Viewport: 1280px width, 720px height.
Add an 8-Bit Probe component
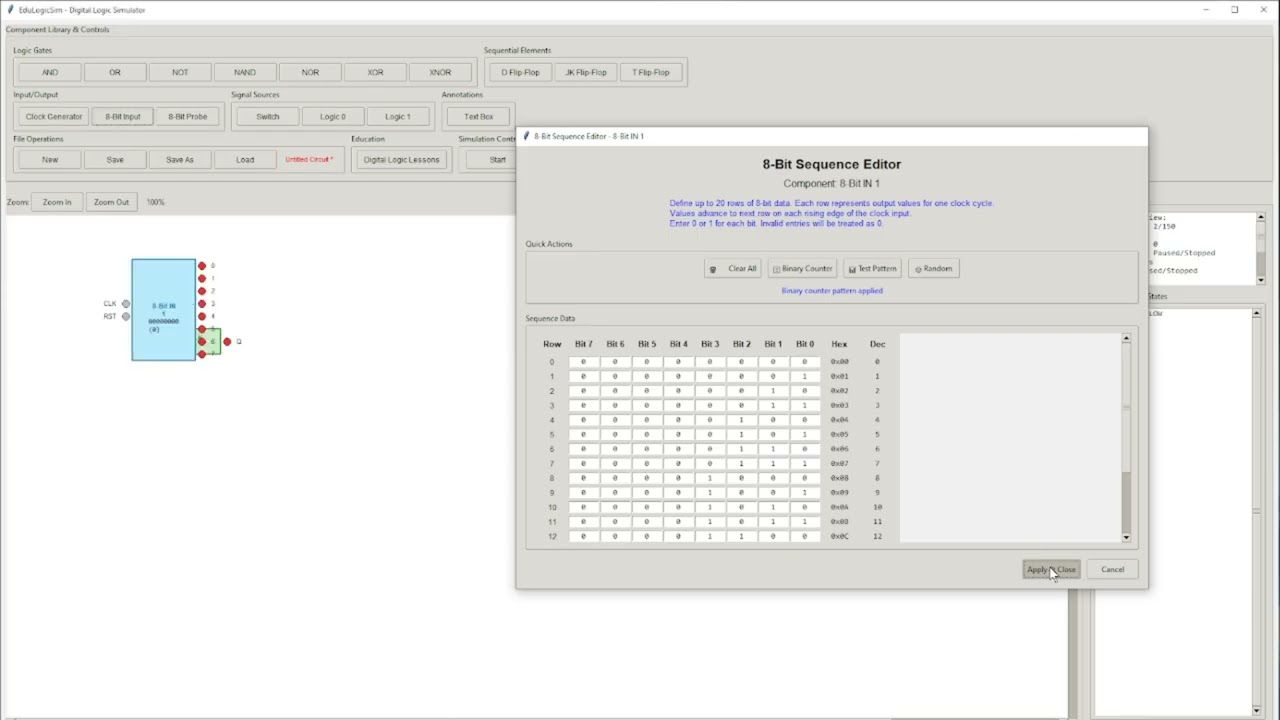[x=188, y=116]
